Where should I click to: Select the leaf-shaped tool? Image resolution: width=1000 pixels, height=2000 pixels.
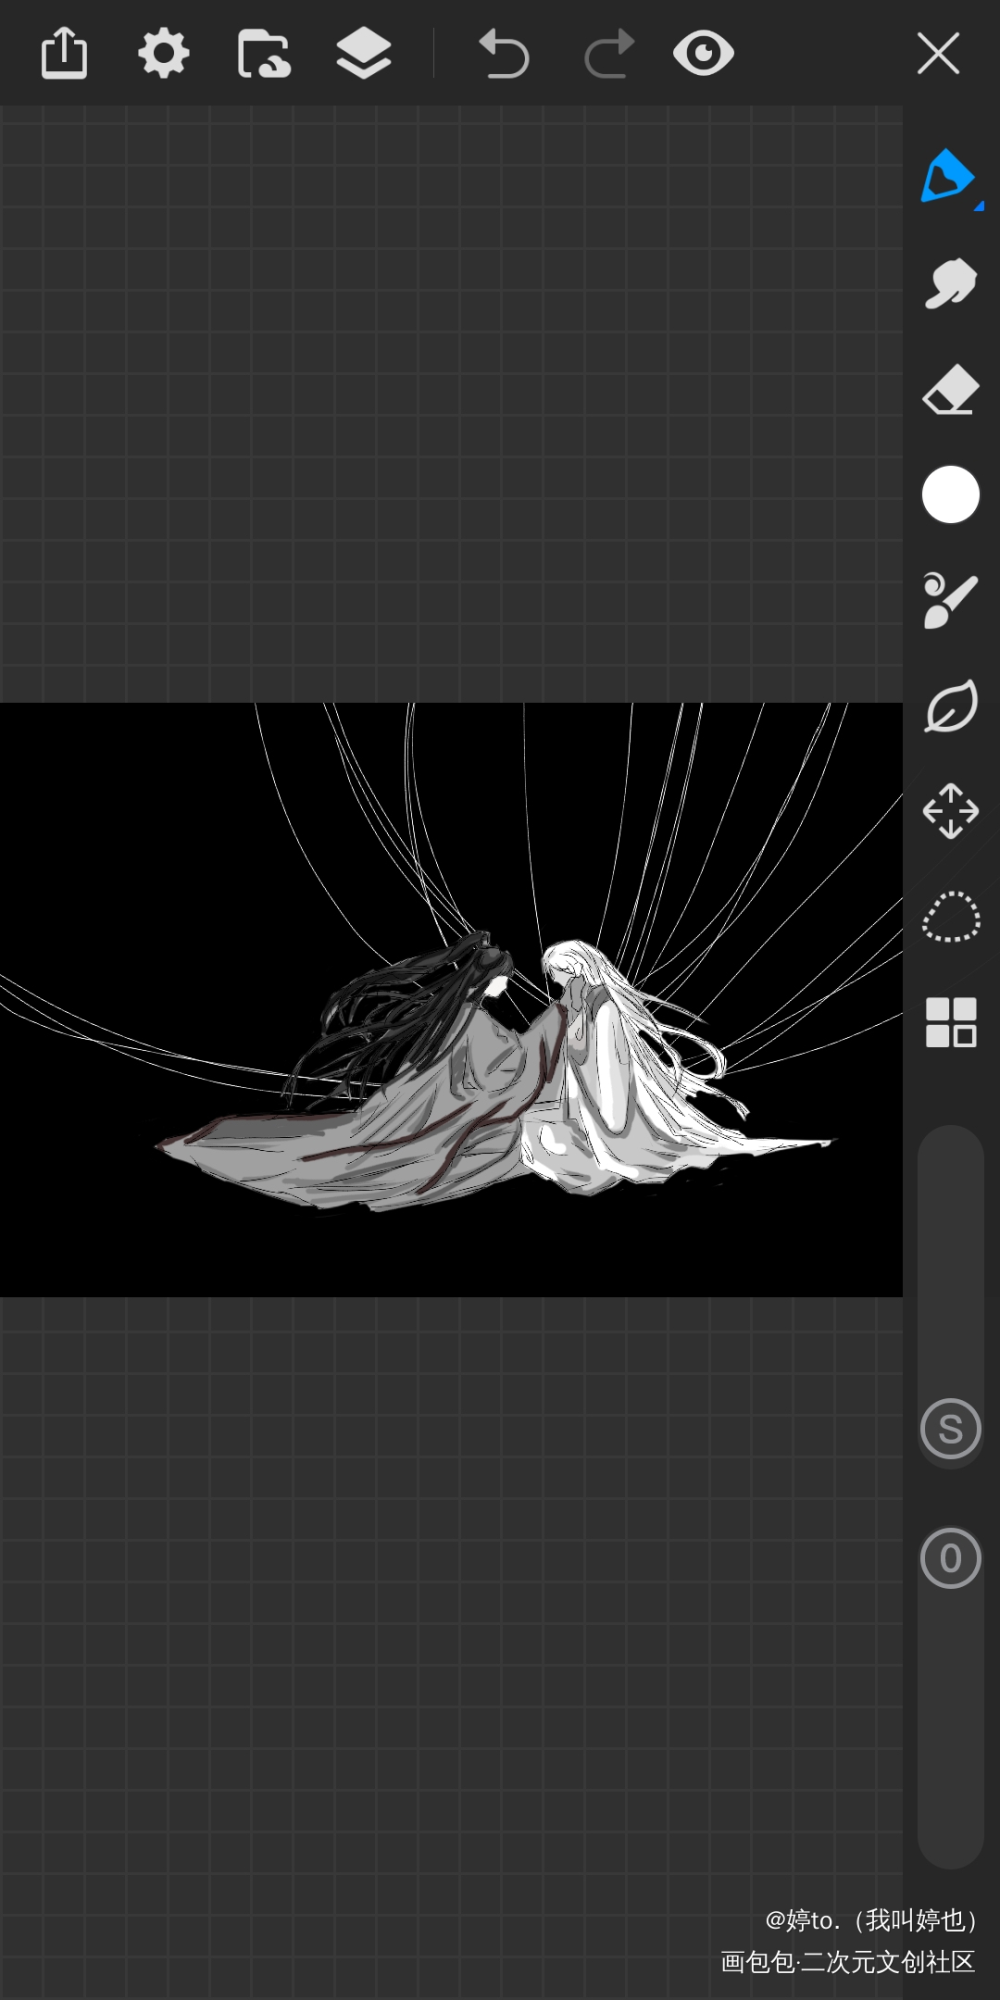(950, 706)
